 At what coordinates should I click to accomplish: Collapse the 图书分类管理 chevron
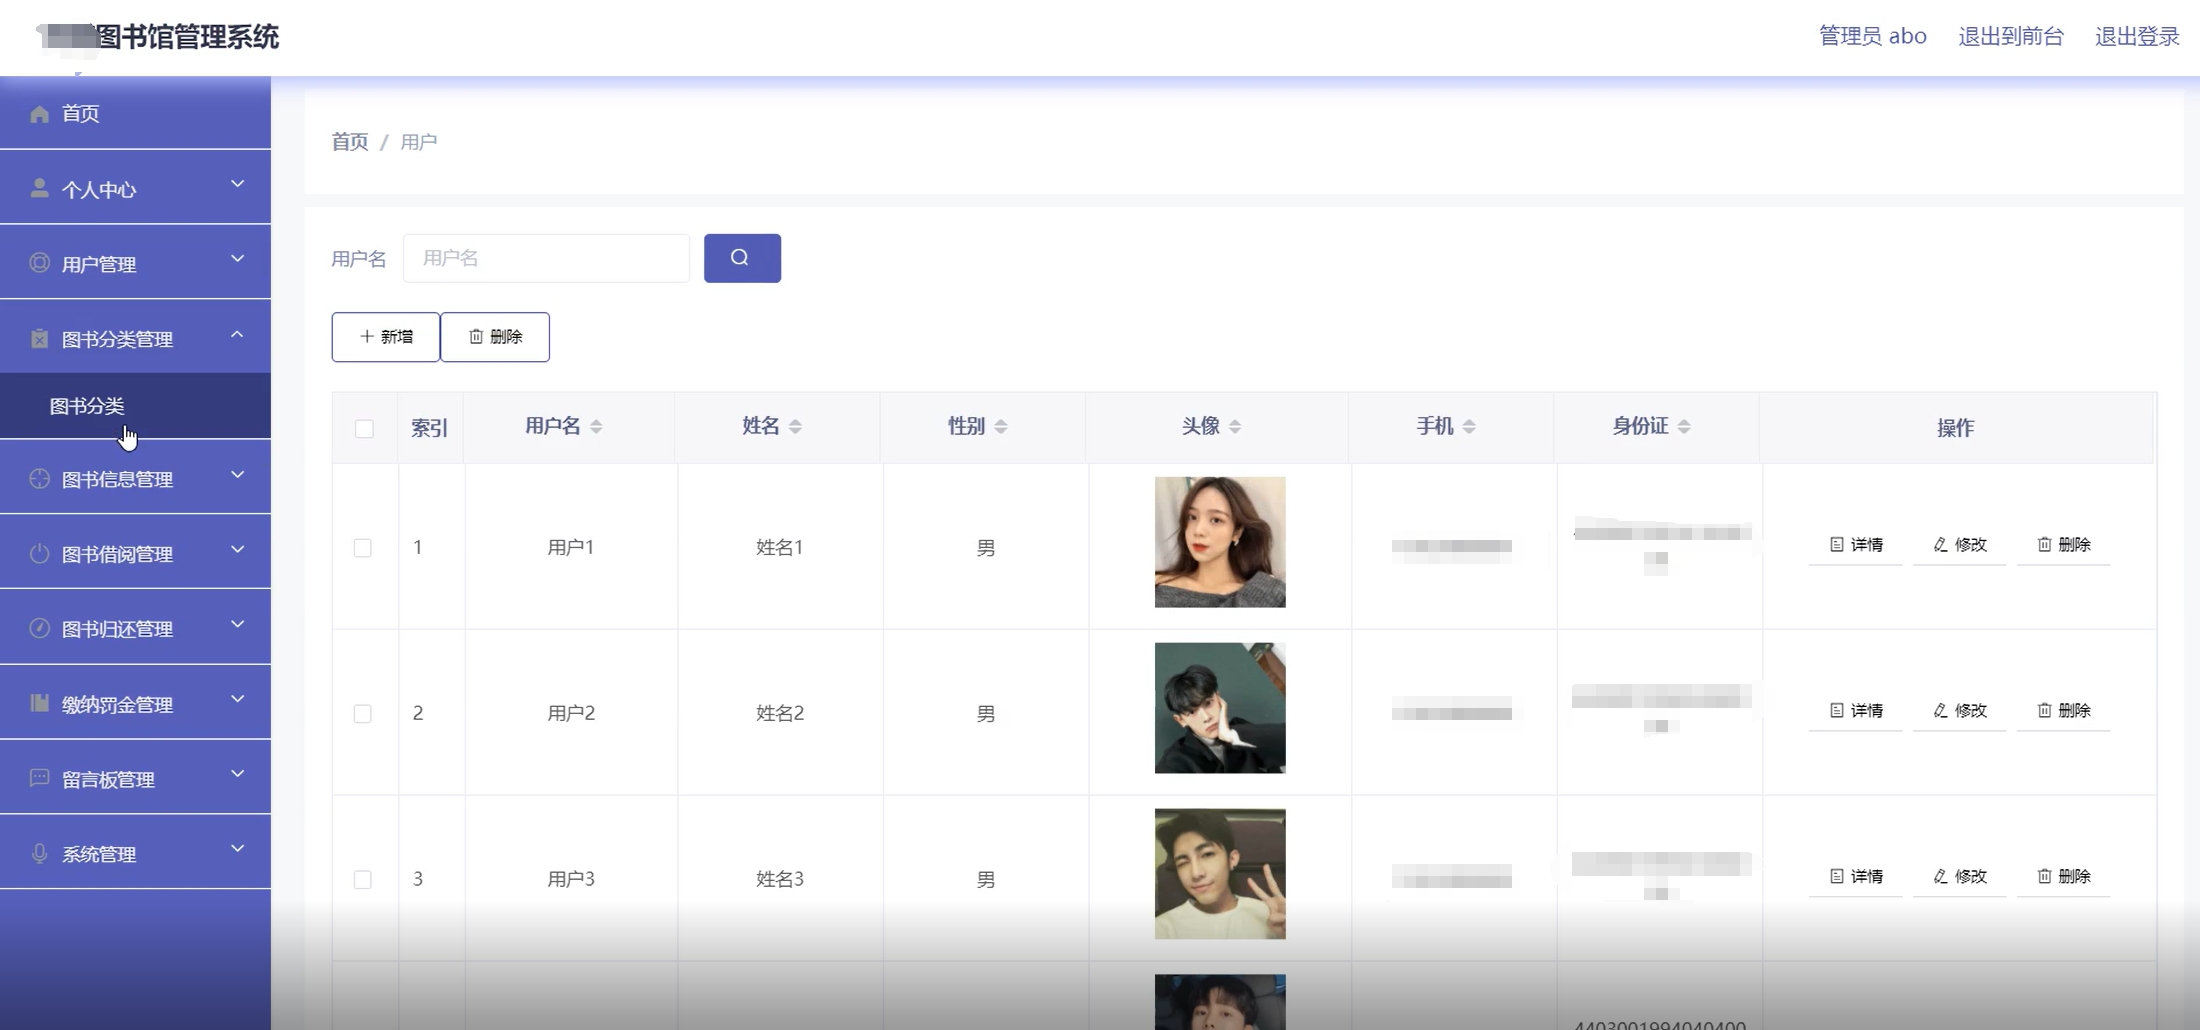point(238,334)
